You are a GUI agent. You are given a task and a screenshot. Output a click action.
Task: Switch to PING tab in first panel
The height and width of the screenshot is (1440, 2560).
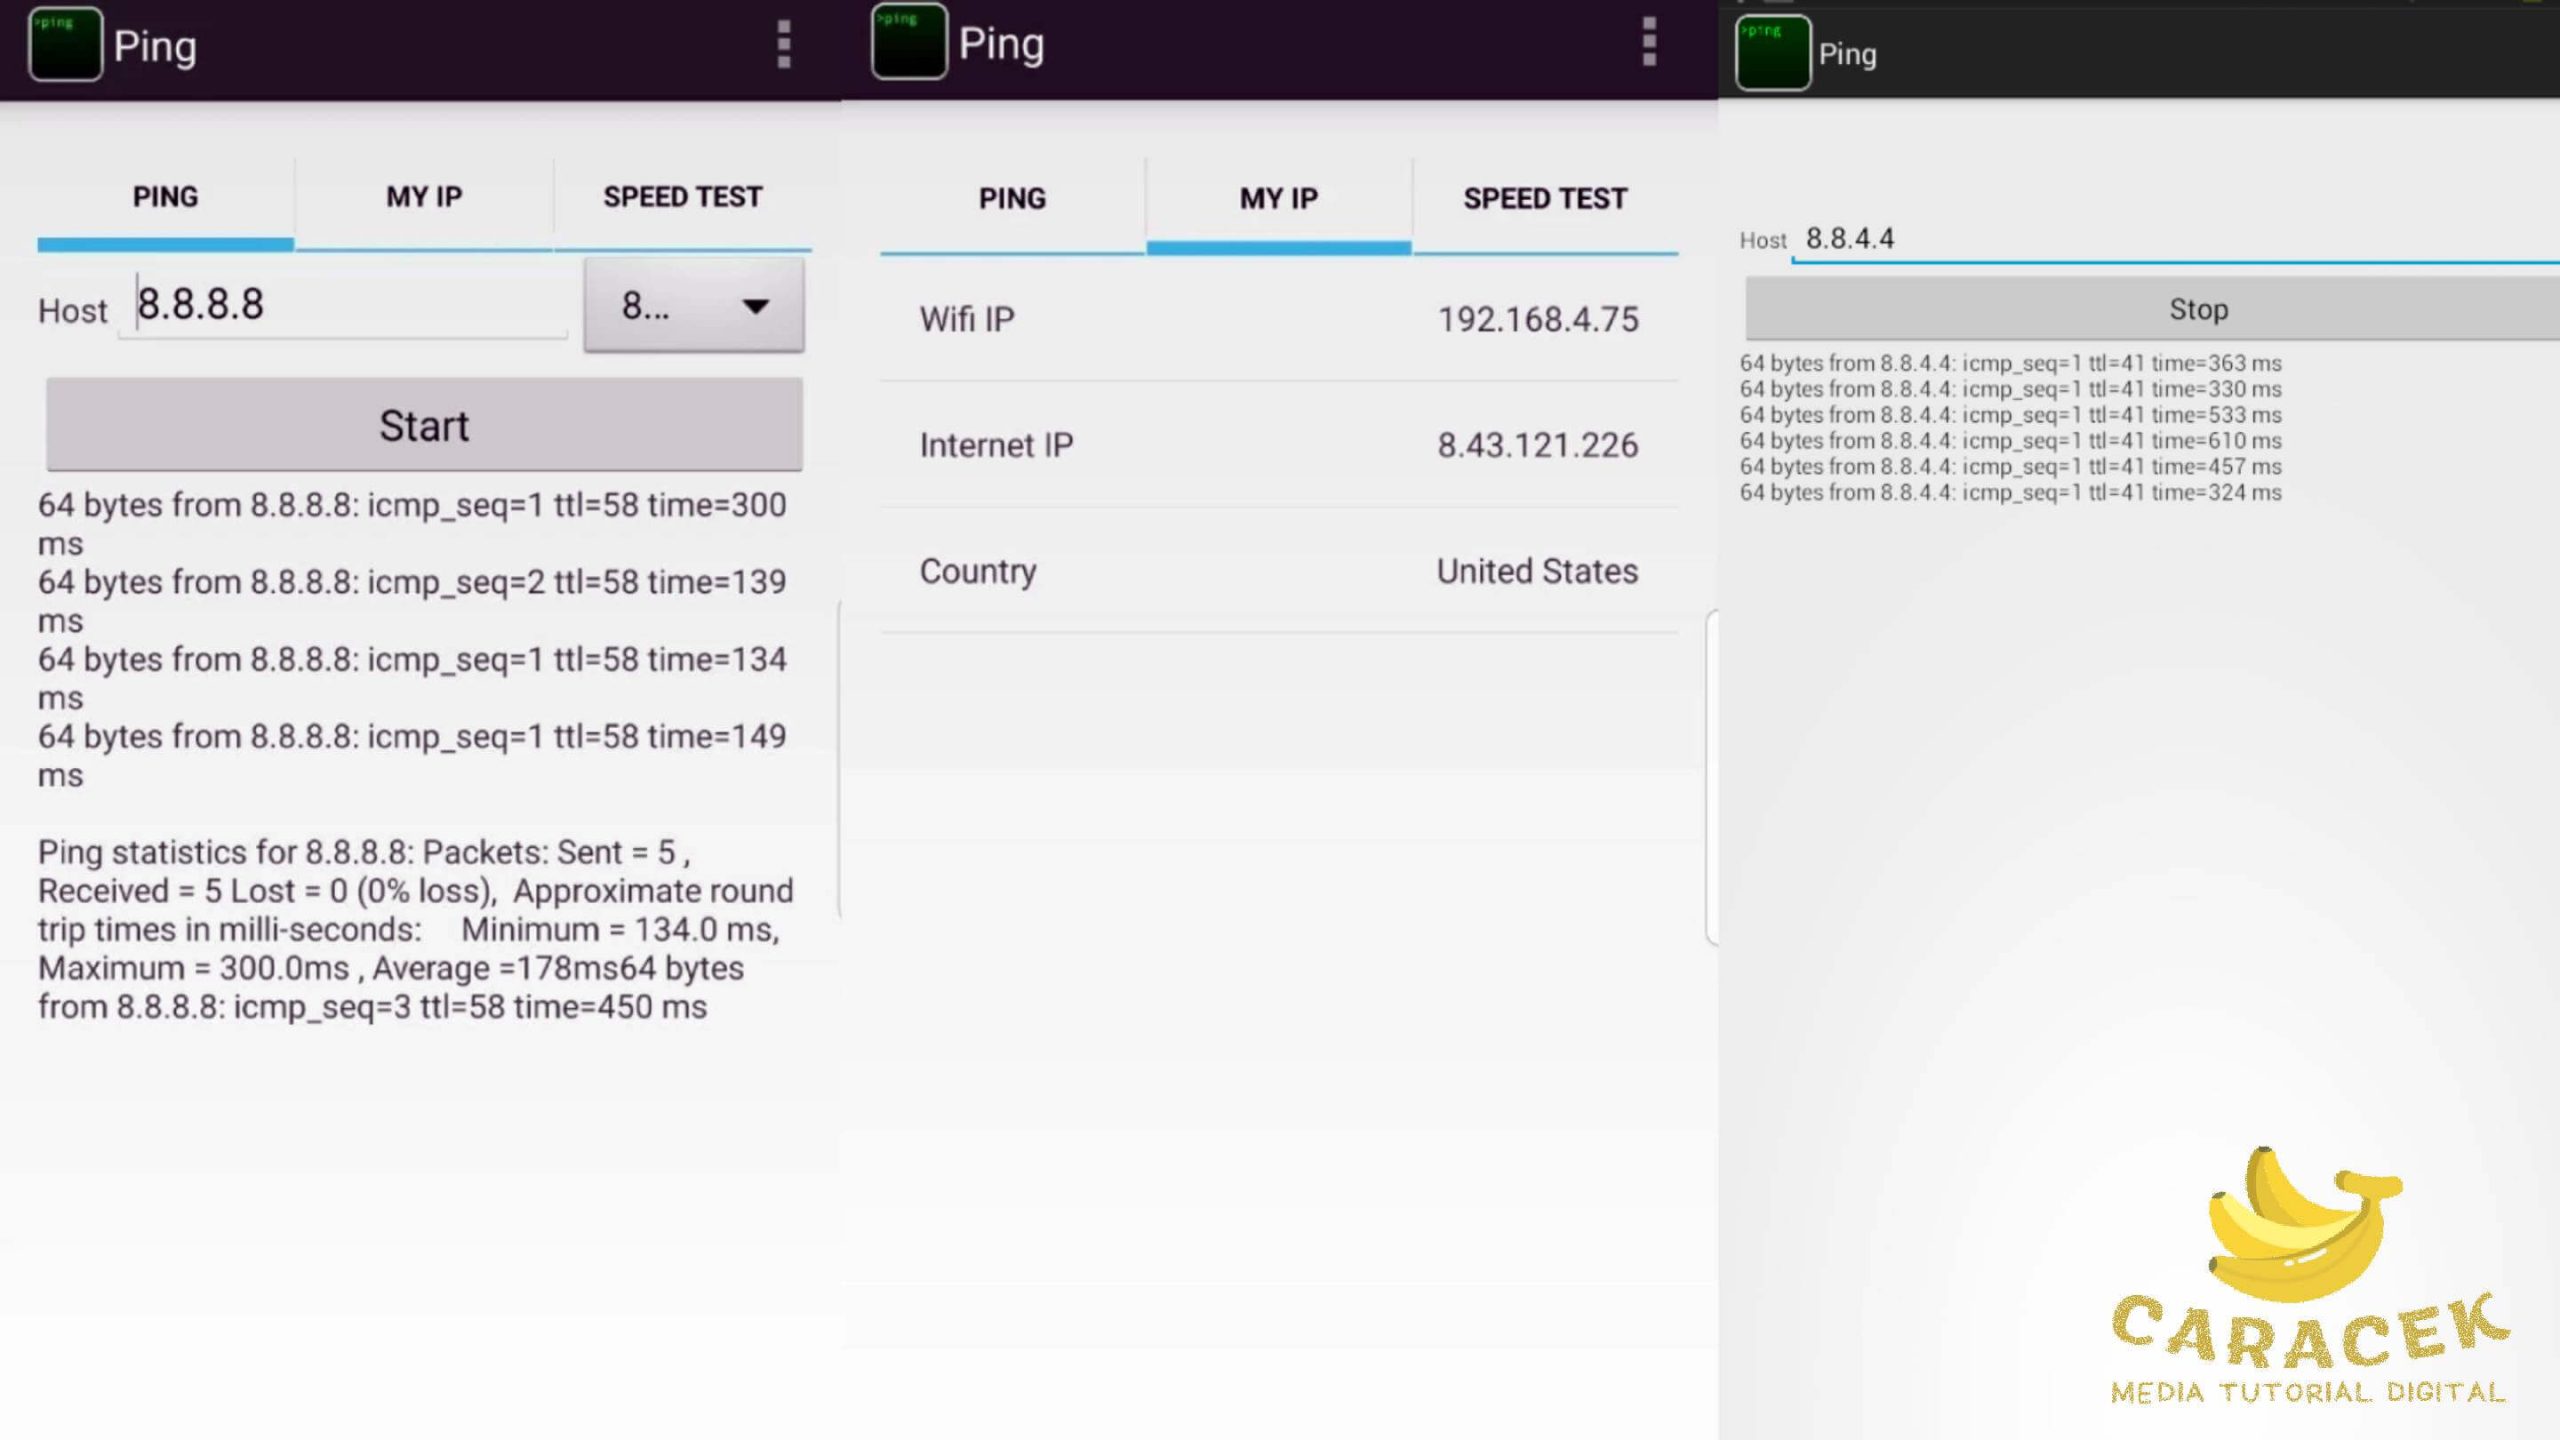164,195
